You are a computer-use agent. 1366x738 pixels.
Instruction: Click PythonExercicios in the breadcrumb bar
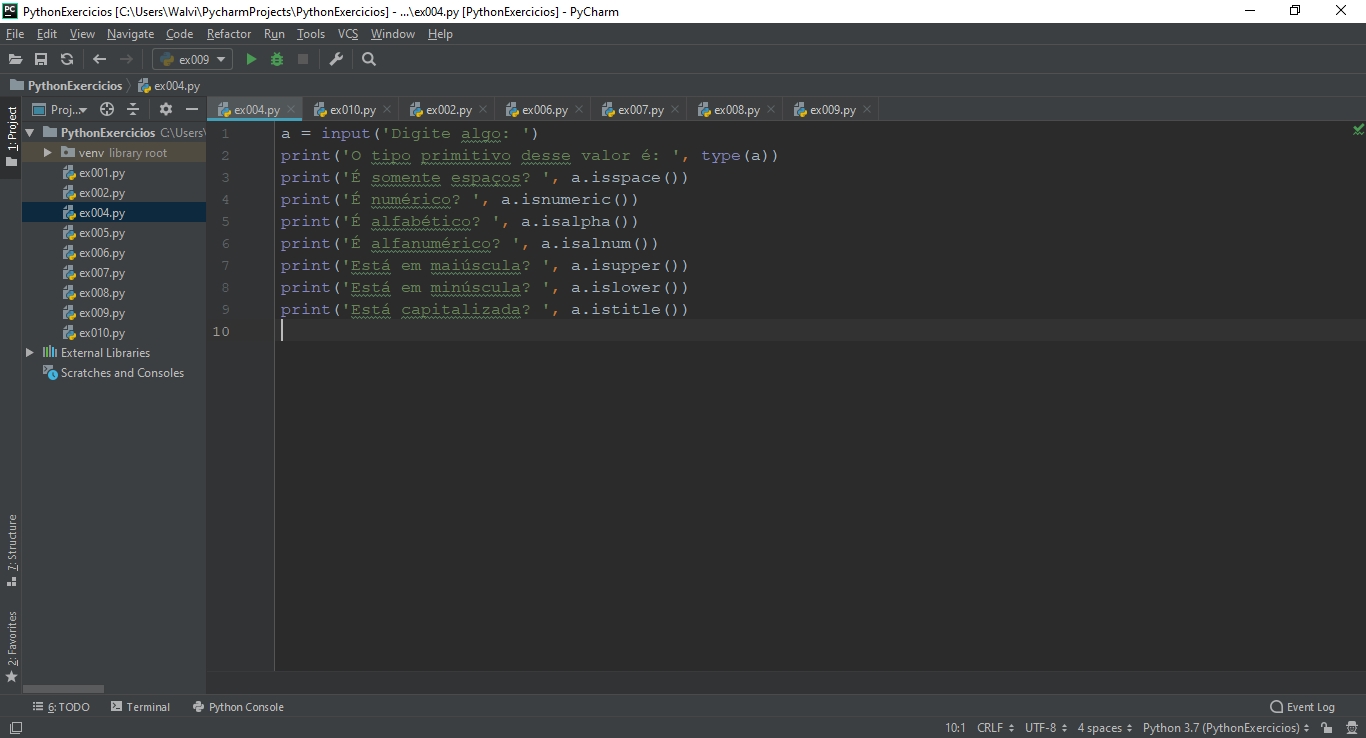coord(66,86)
